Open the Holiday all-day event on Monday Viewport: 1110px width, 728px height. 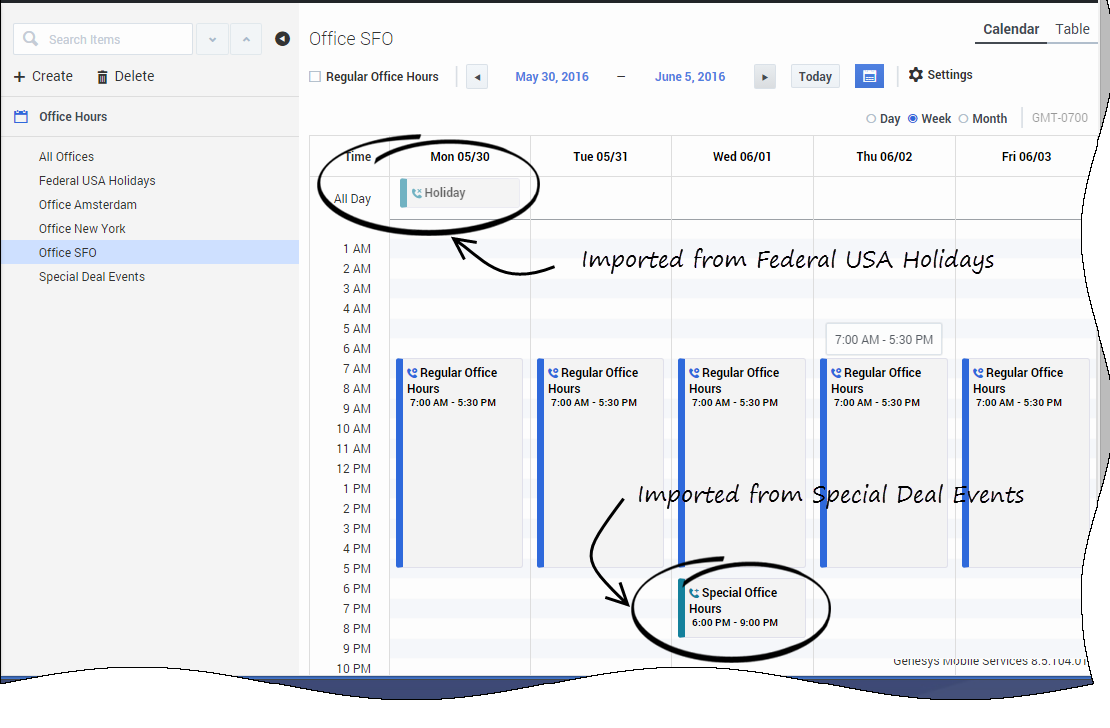(x=460, y=193)
